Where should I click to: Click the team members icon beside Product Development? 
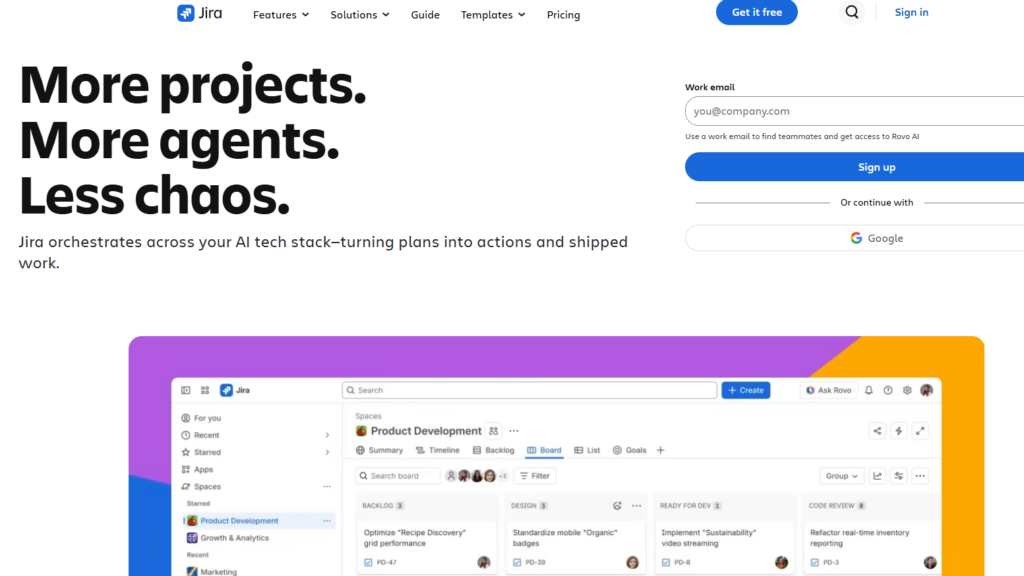[x=494, y=431]
